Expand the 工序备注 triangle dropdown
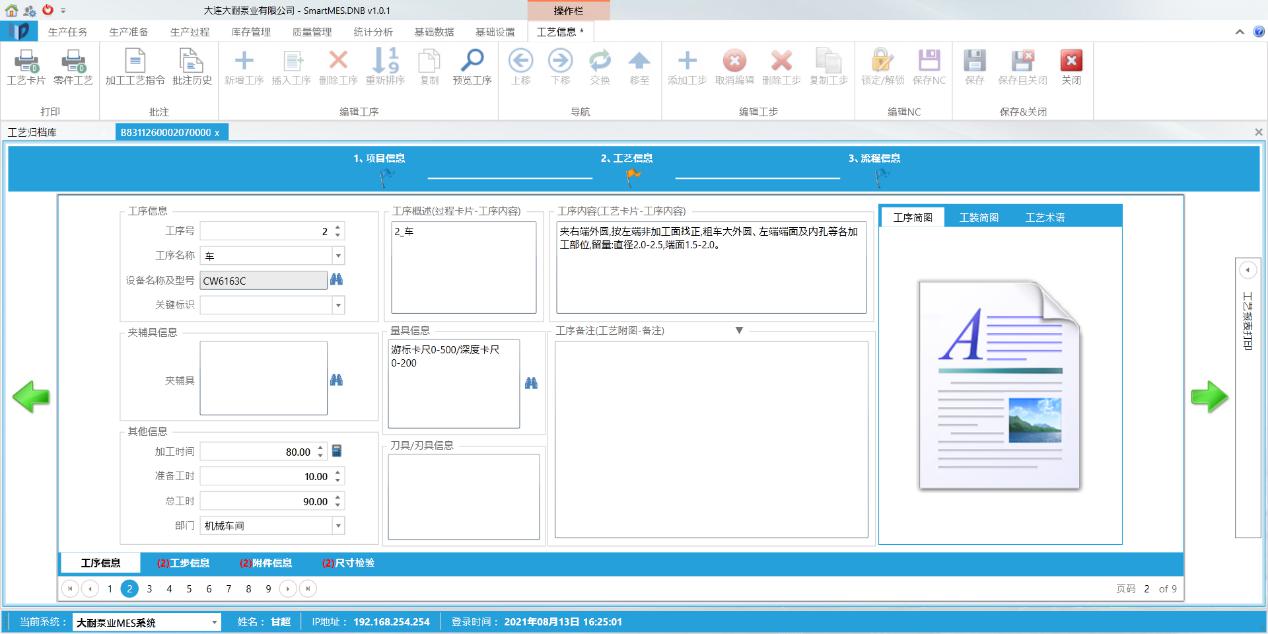Screen dimensions: 1268x634 739,330
